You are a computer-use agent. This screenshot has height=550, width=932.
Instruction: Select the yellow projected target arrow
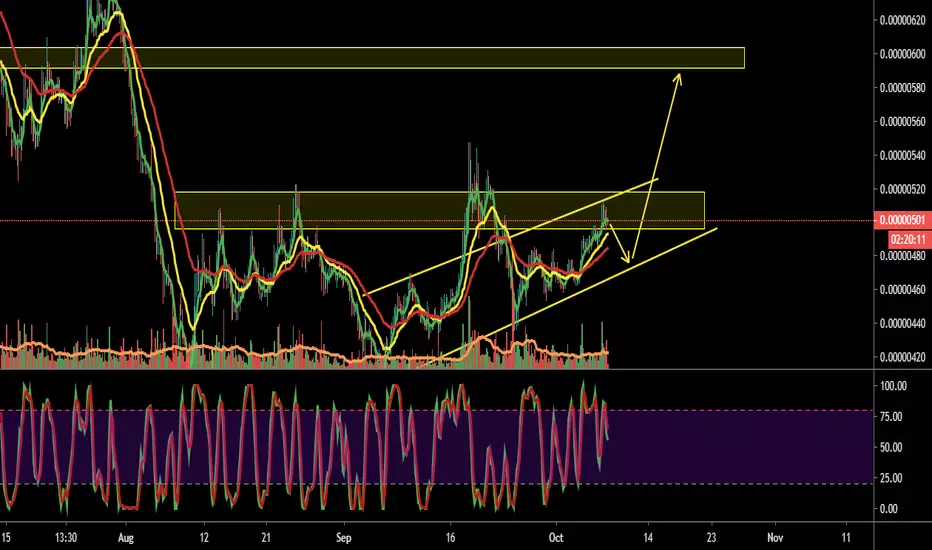pyautogui.click(x=657, y=166)
